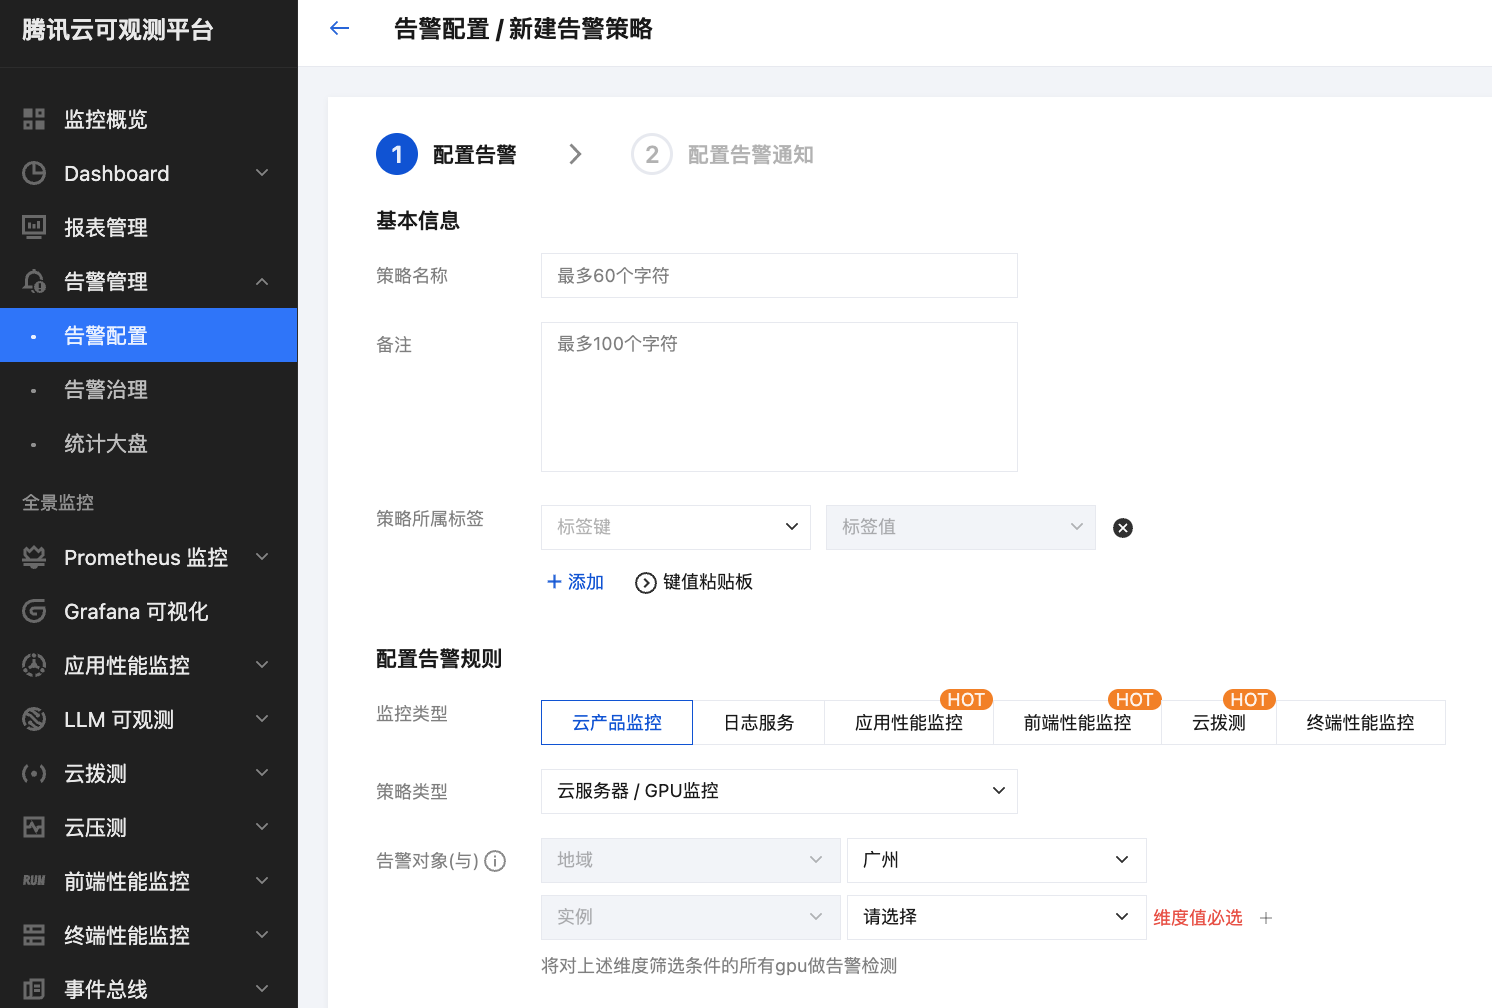This screenshot has width=1492, height=1008.
Task: Select the 前端性能监控 monitor type tab
Action: (x=1078, y=723)
